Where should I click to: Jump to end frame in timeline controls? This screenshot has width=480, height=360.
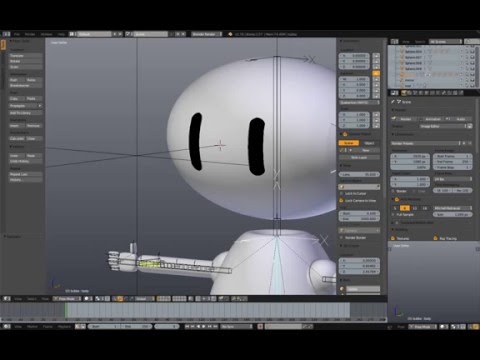pyautogui.click(x=216, y=326)
